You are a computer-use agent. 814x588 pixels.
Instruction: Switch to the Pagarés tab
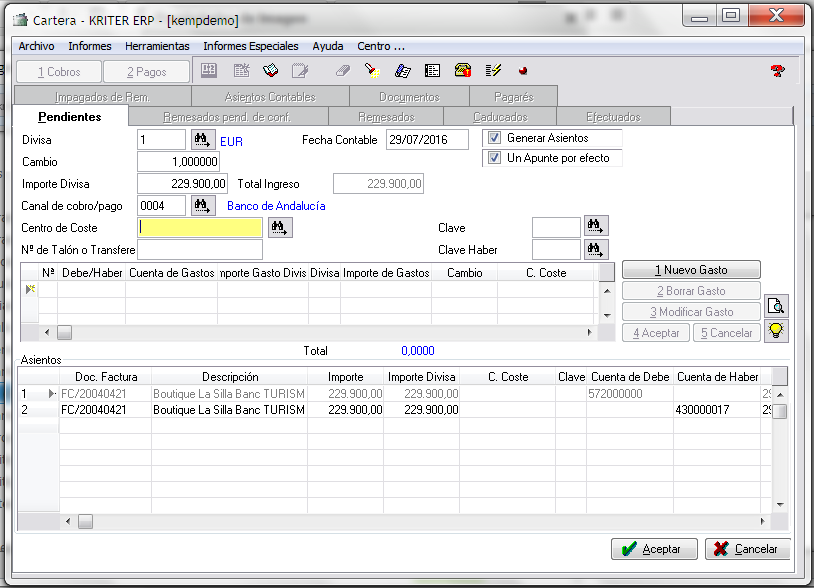(x=513, y=97)
